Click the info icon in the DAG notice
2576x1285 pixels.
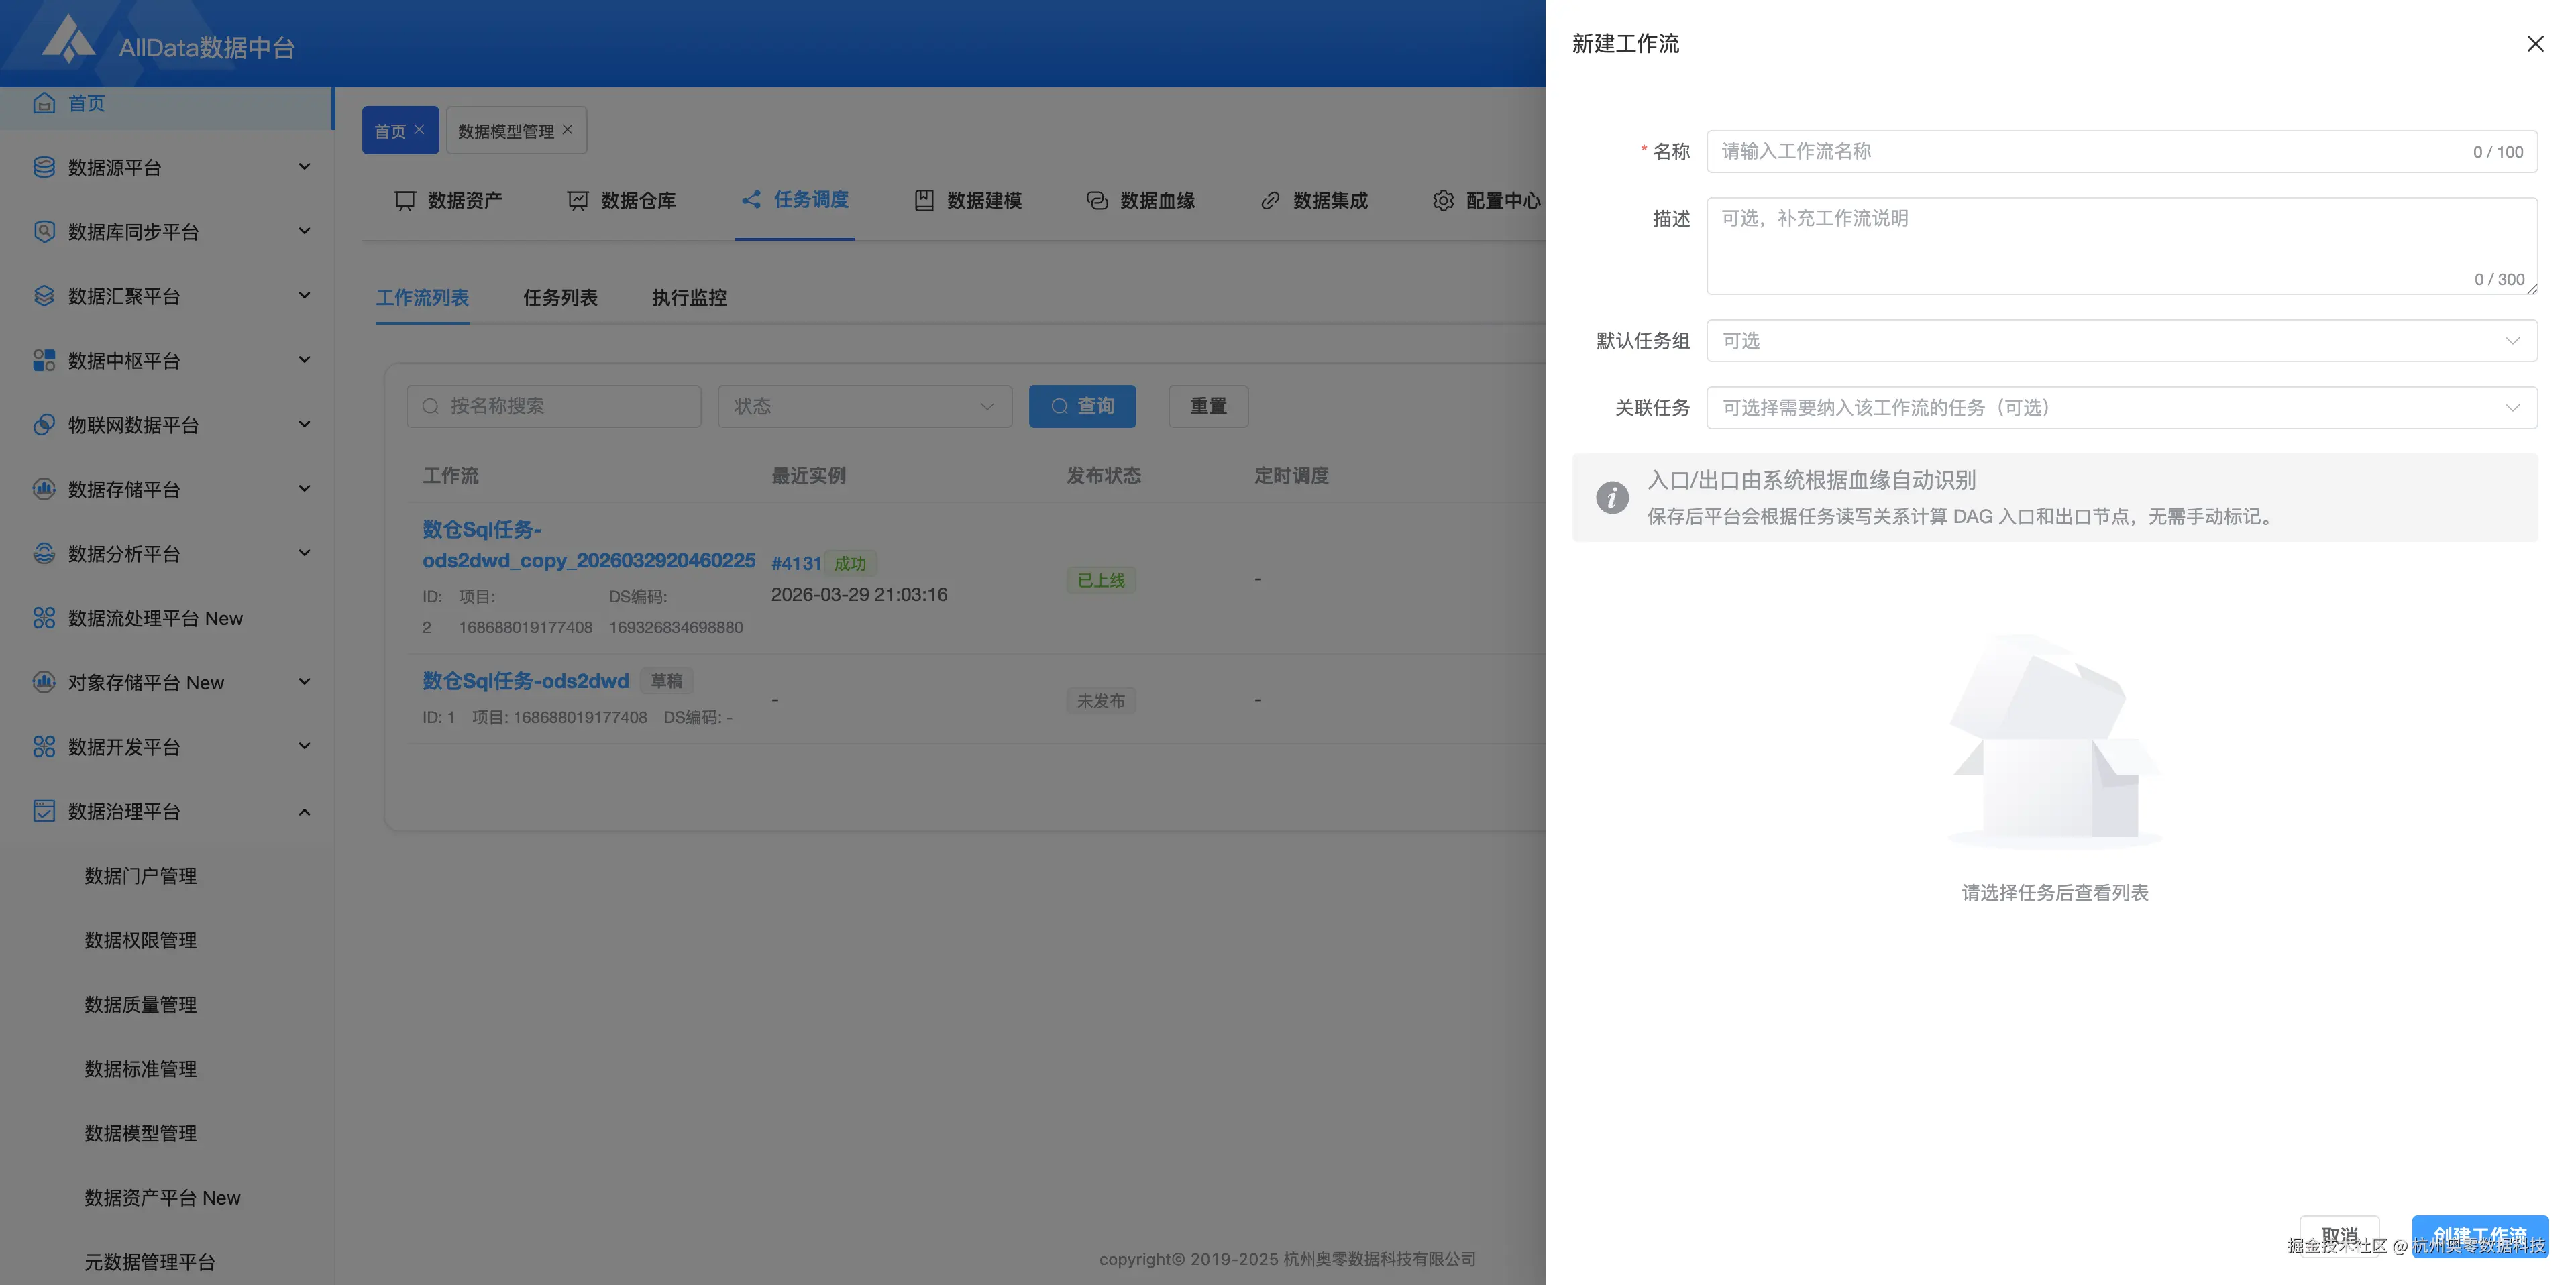[1612, 497]
